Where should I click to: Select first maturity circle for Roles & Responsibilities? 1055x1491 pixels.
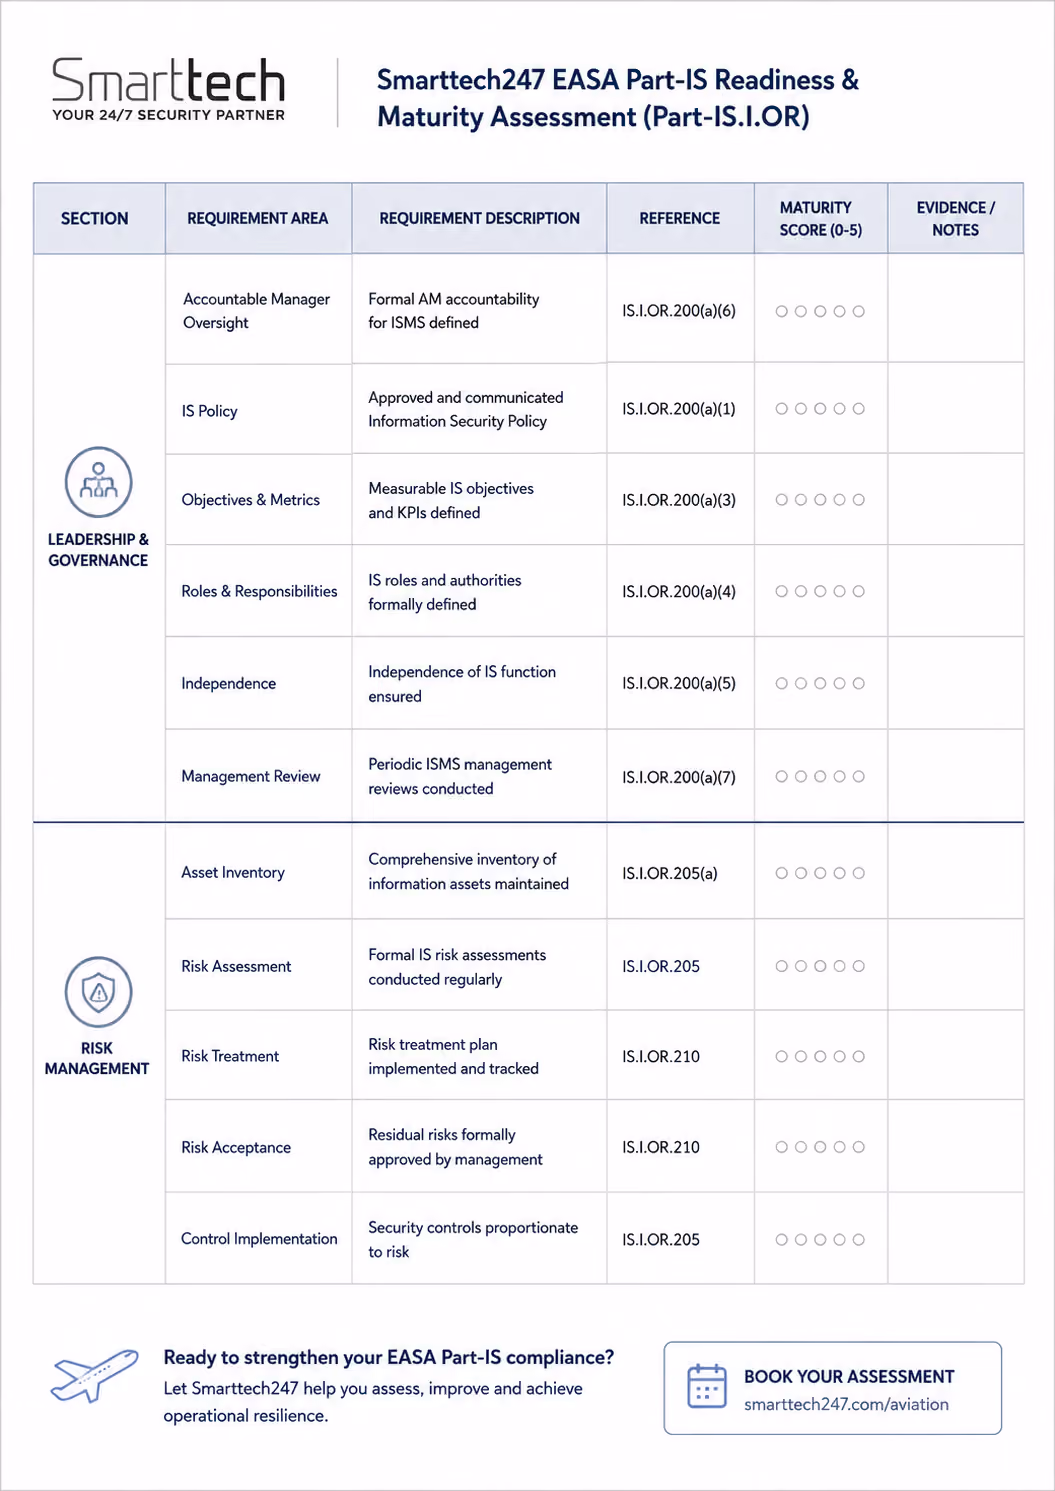(782, 591)
